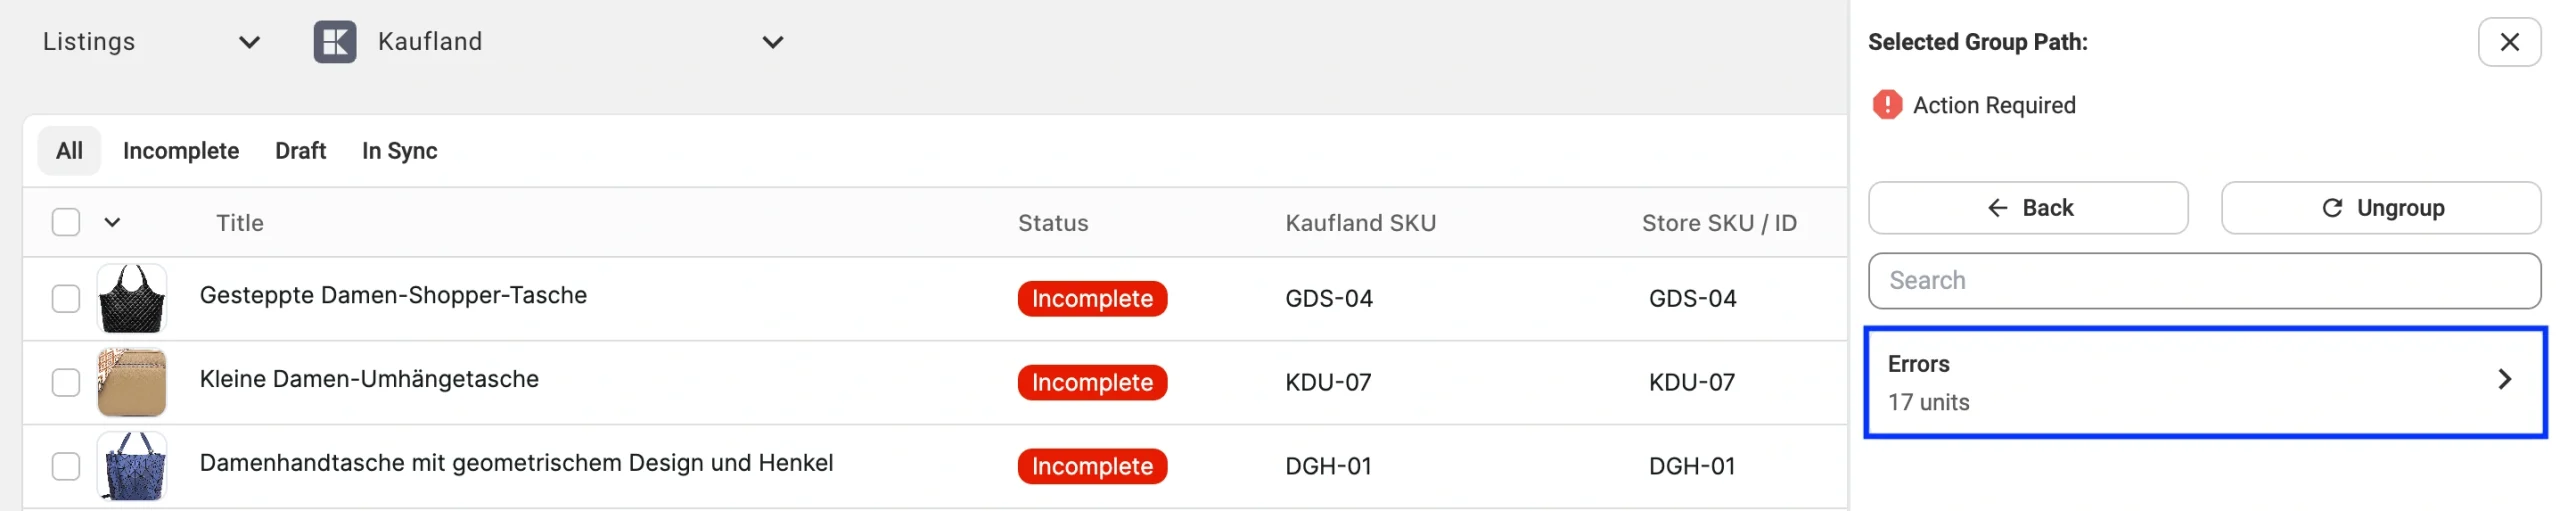The width and height of the screenshot is (2560, 511).
Task: Go back using the Back button
Action: click(2027, 208)
